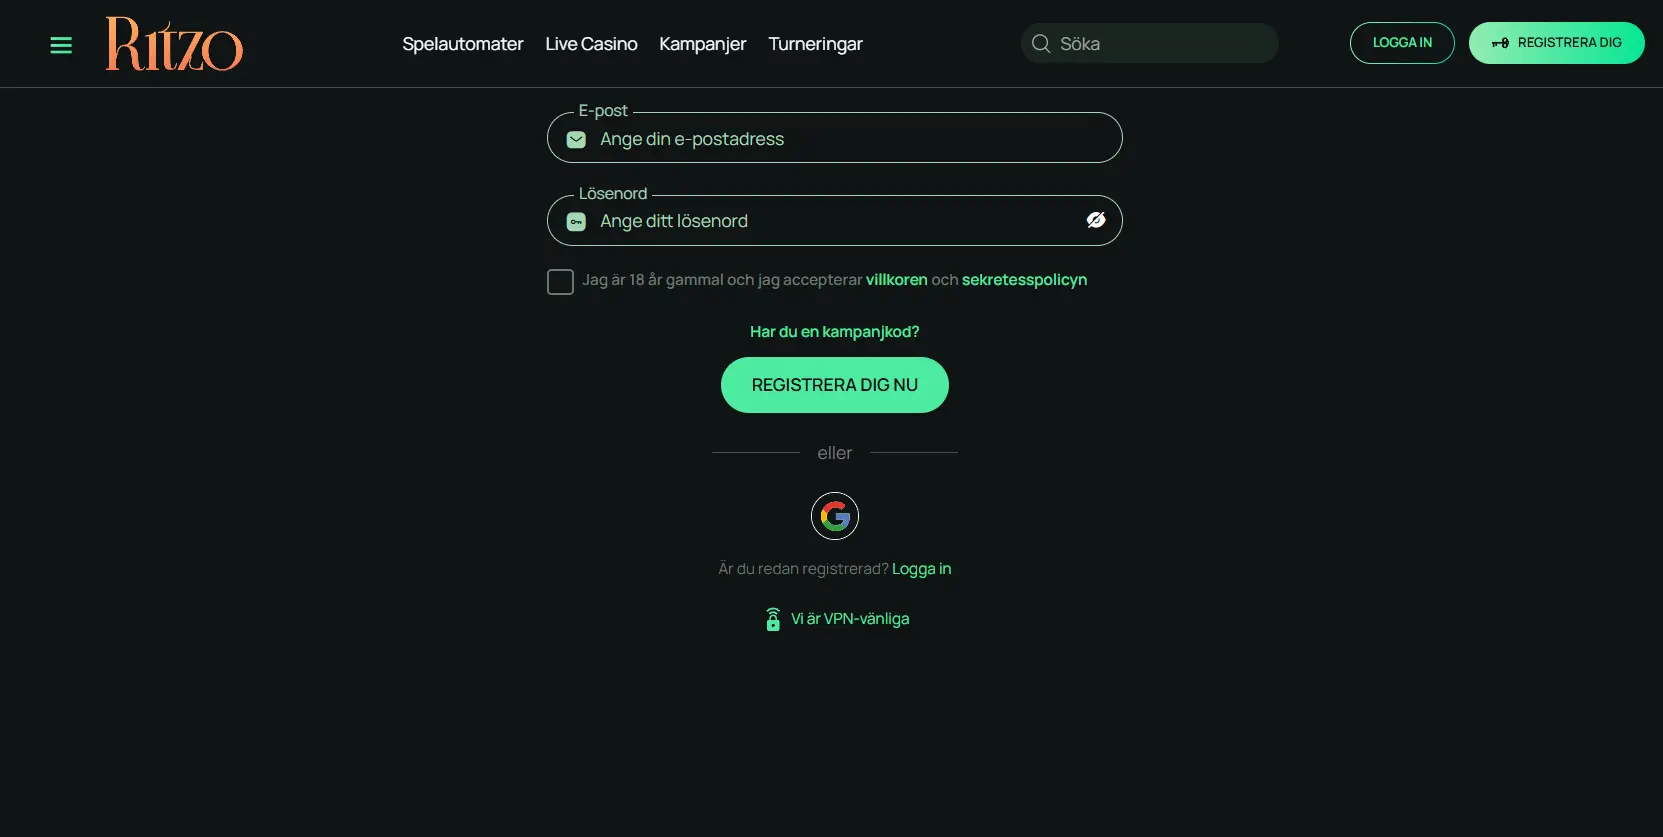Screen dimensions: 1663x837
Task: Focus the Lösenord password input
Action: pyautogui.click(x=835, y=221)
